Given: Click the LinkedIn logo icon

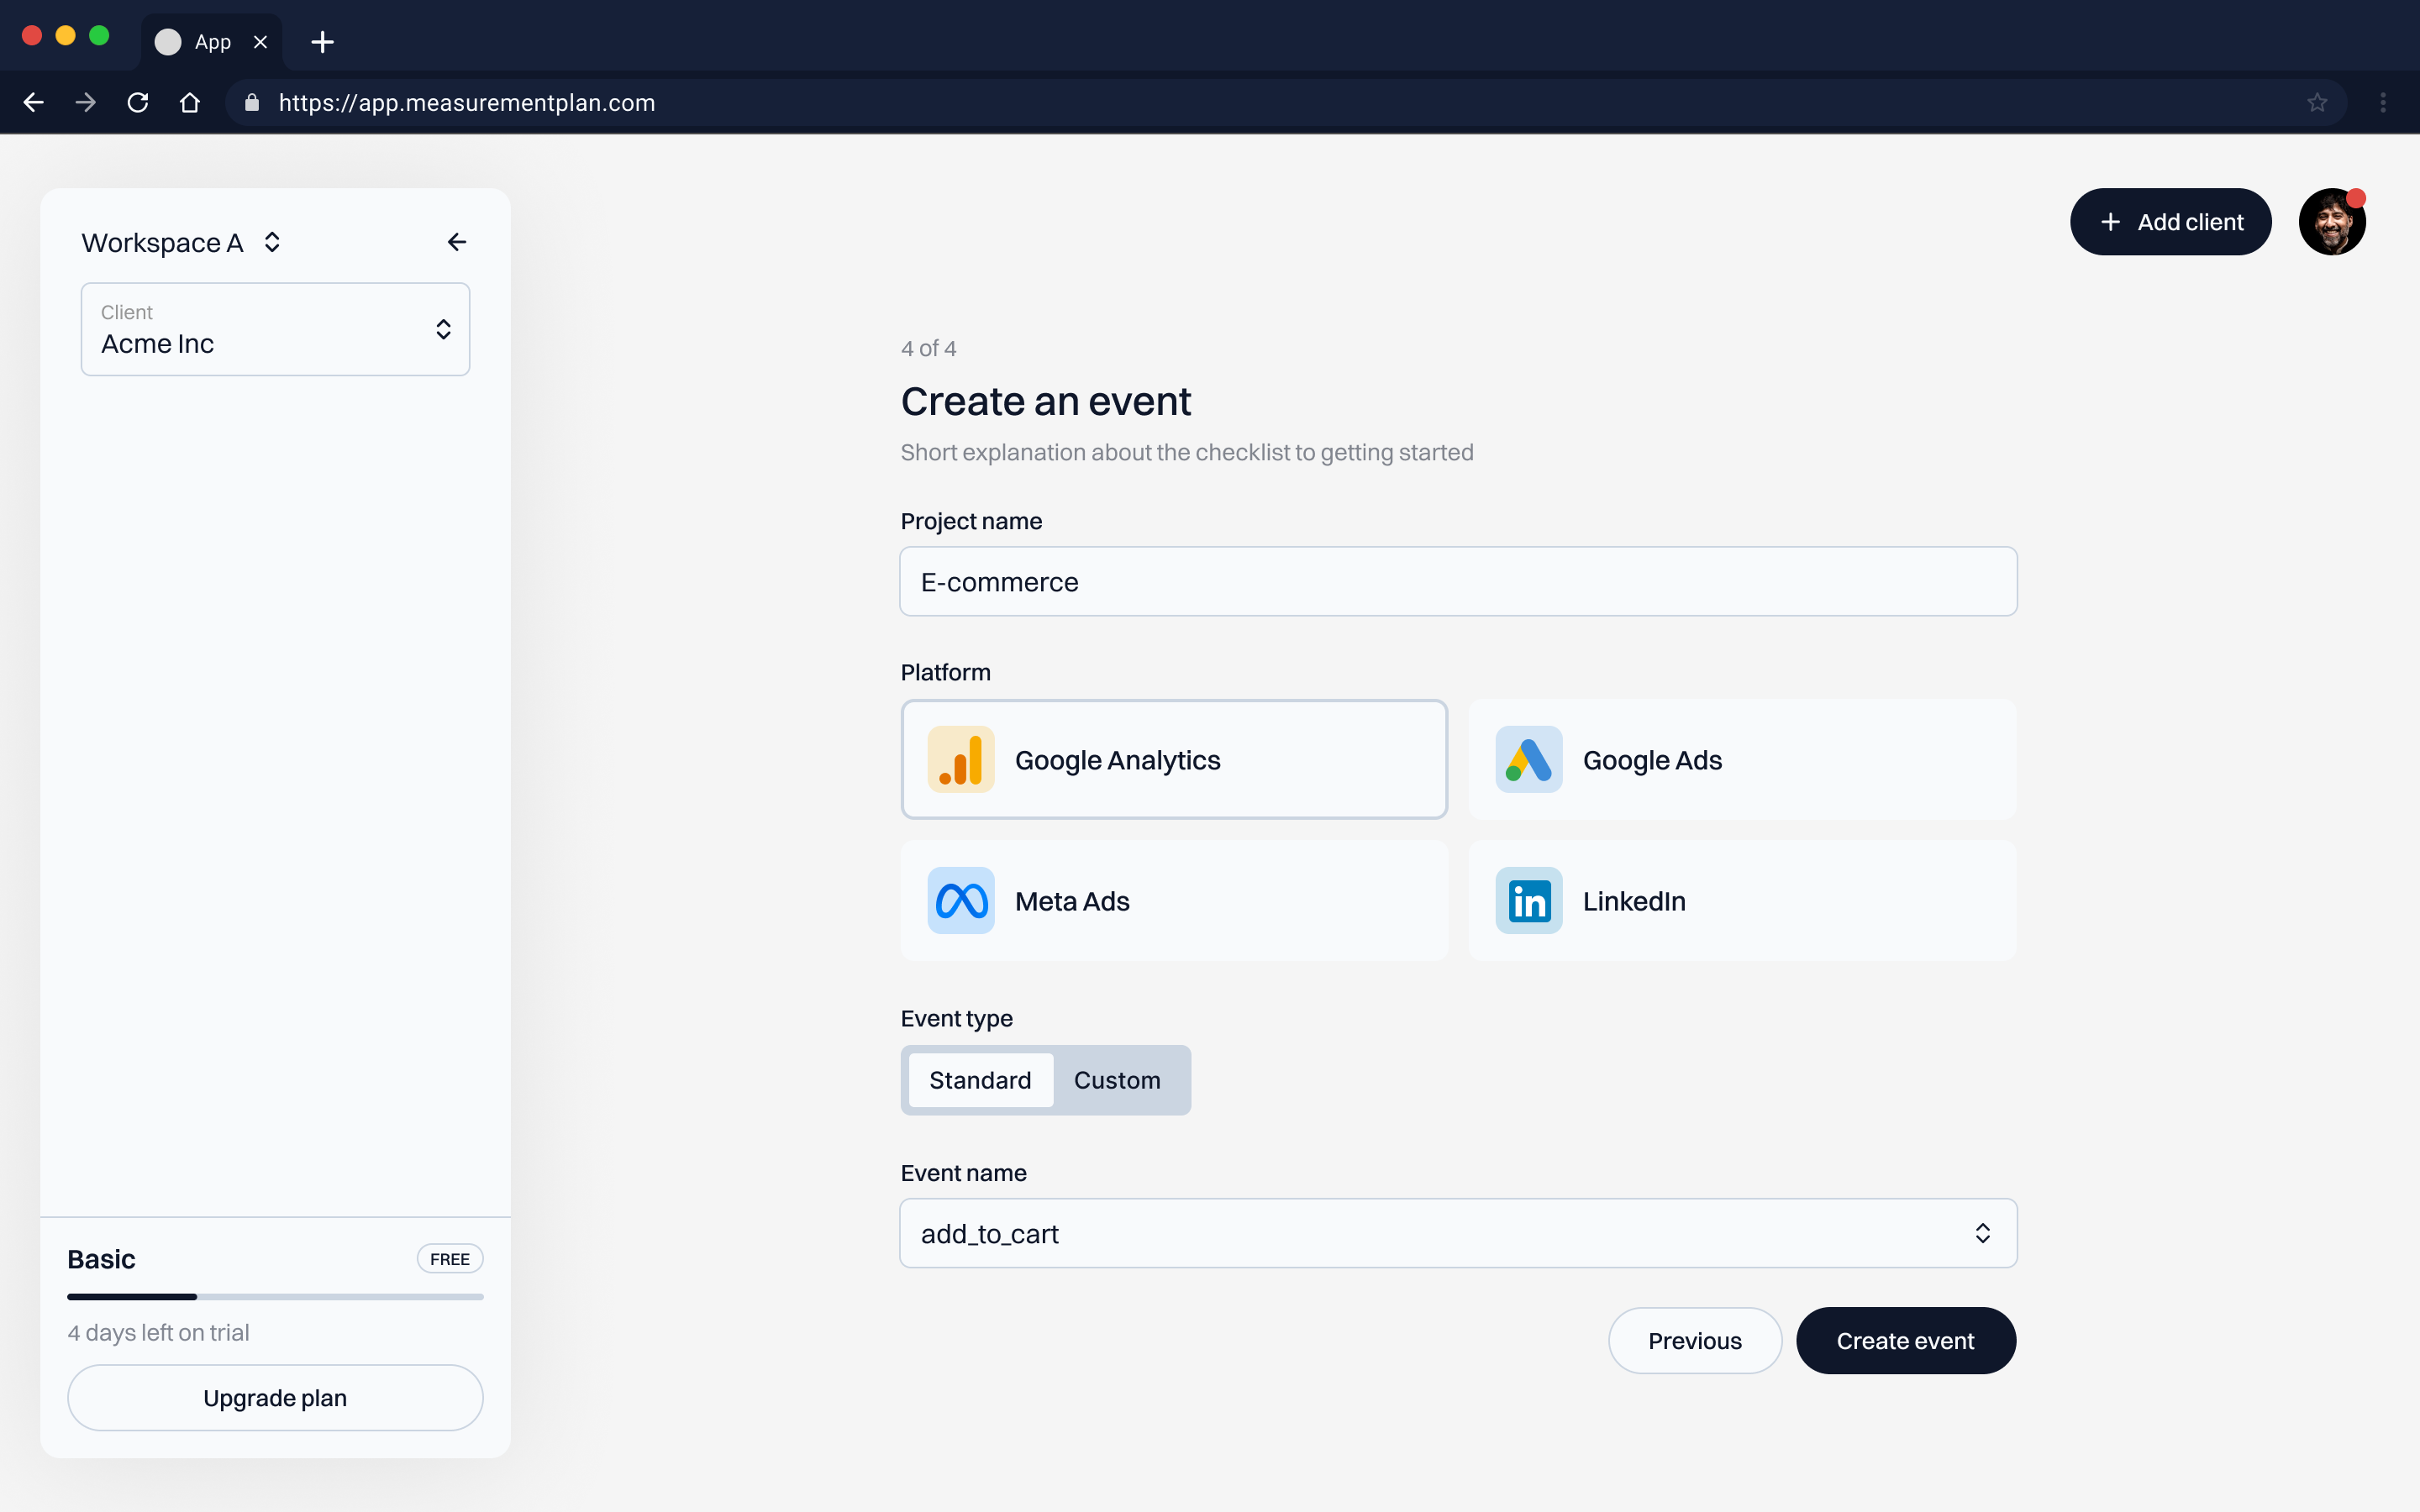Looking at the screenshot, I should coord(1528,900).
